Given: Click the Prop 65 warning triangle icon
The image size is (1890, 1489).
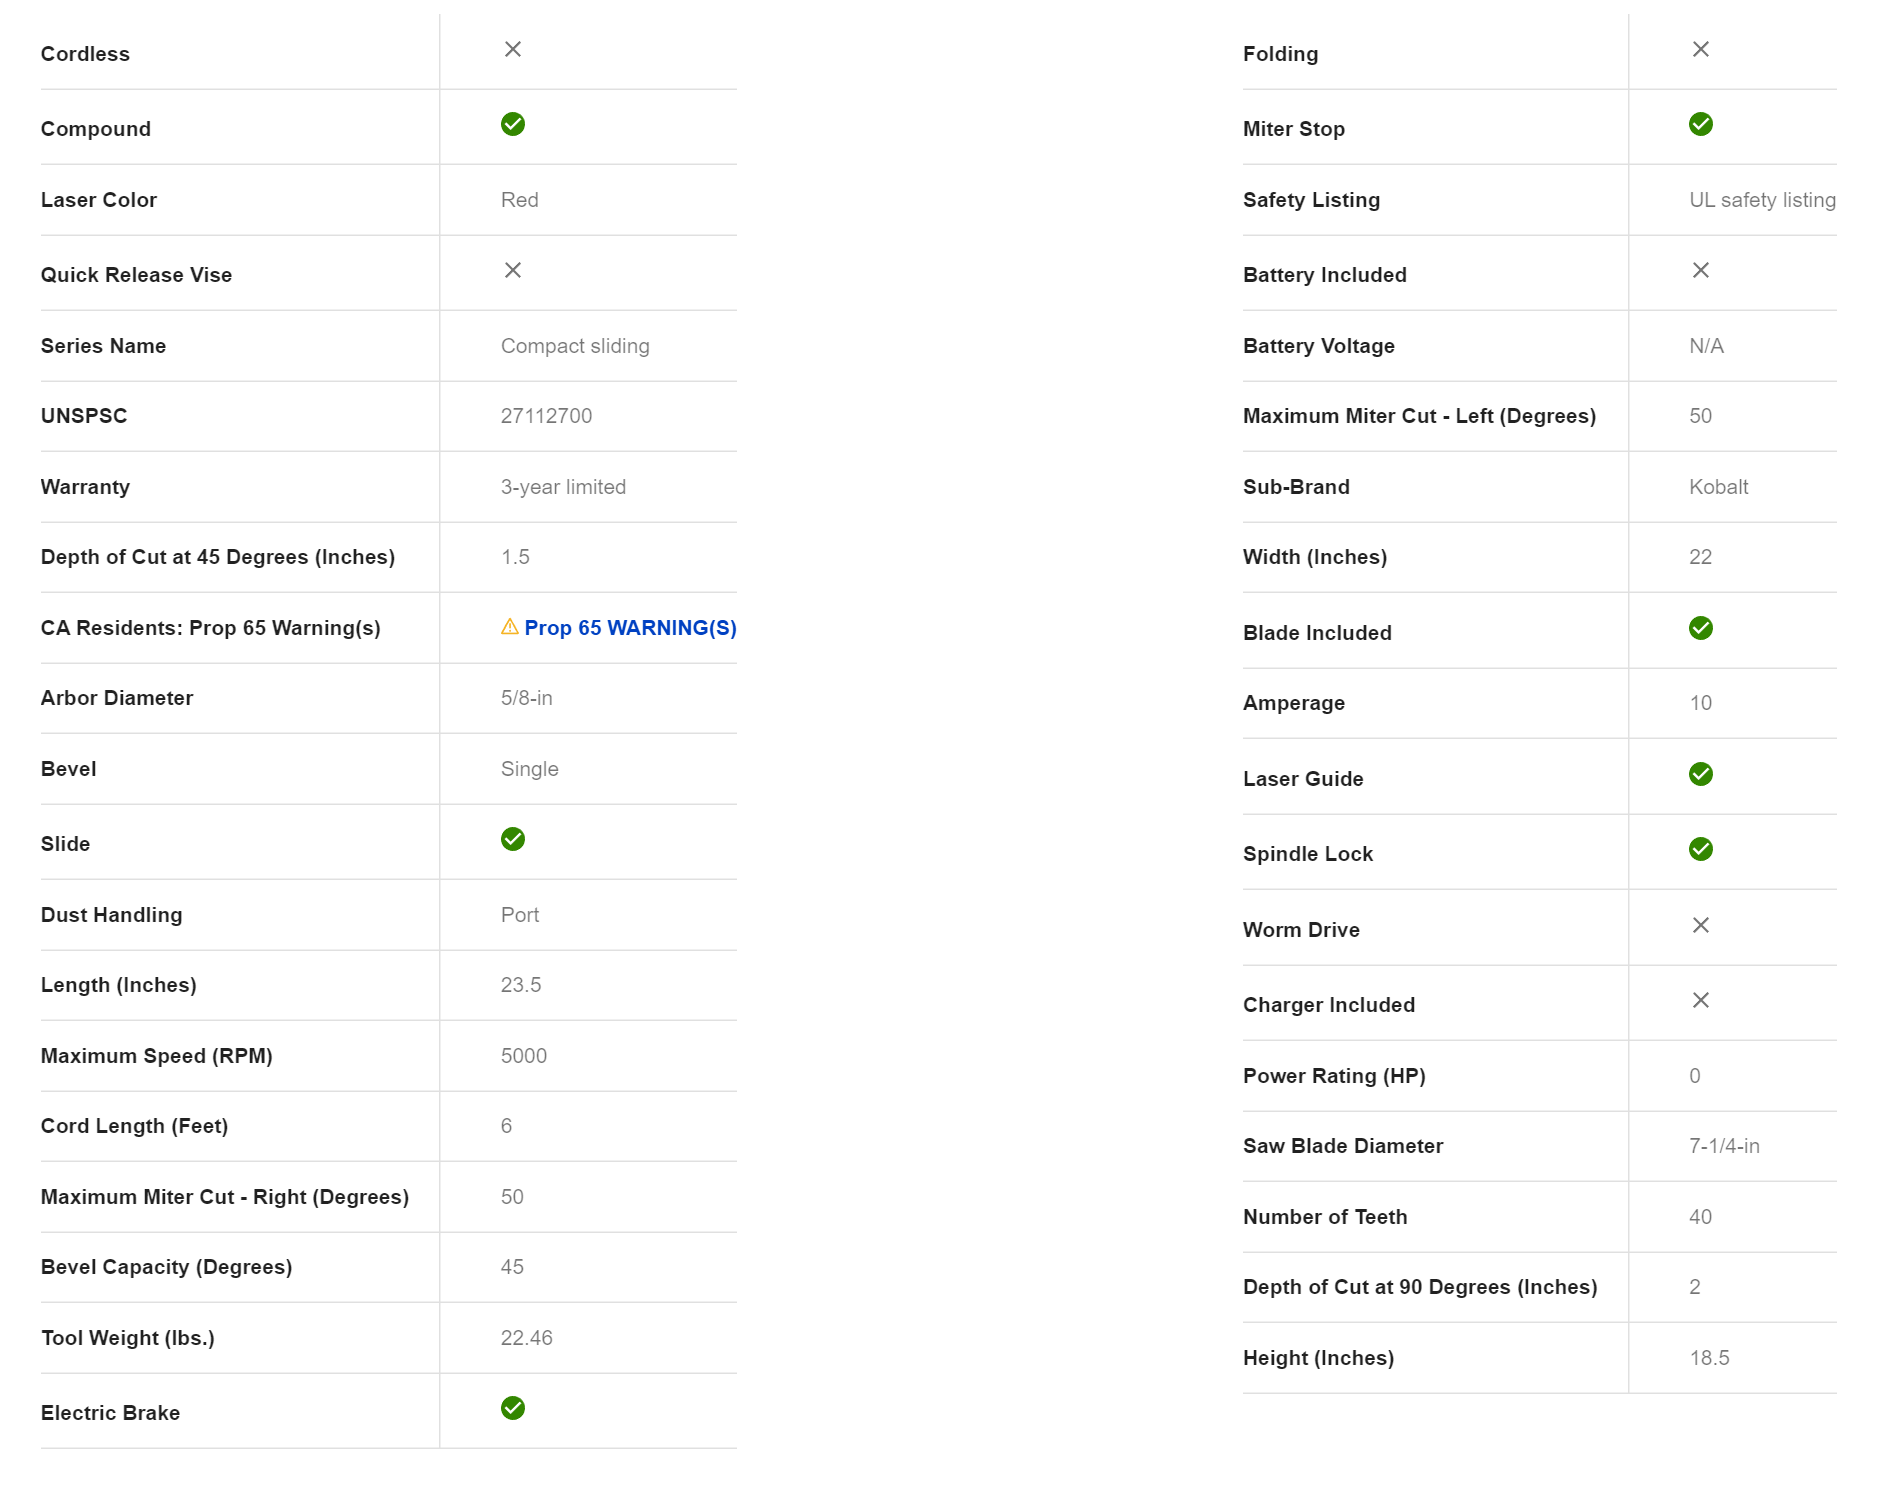Looking at the screenshot, I should pyautogui.click(x=509, y=627).
